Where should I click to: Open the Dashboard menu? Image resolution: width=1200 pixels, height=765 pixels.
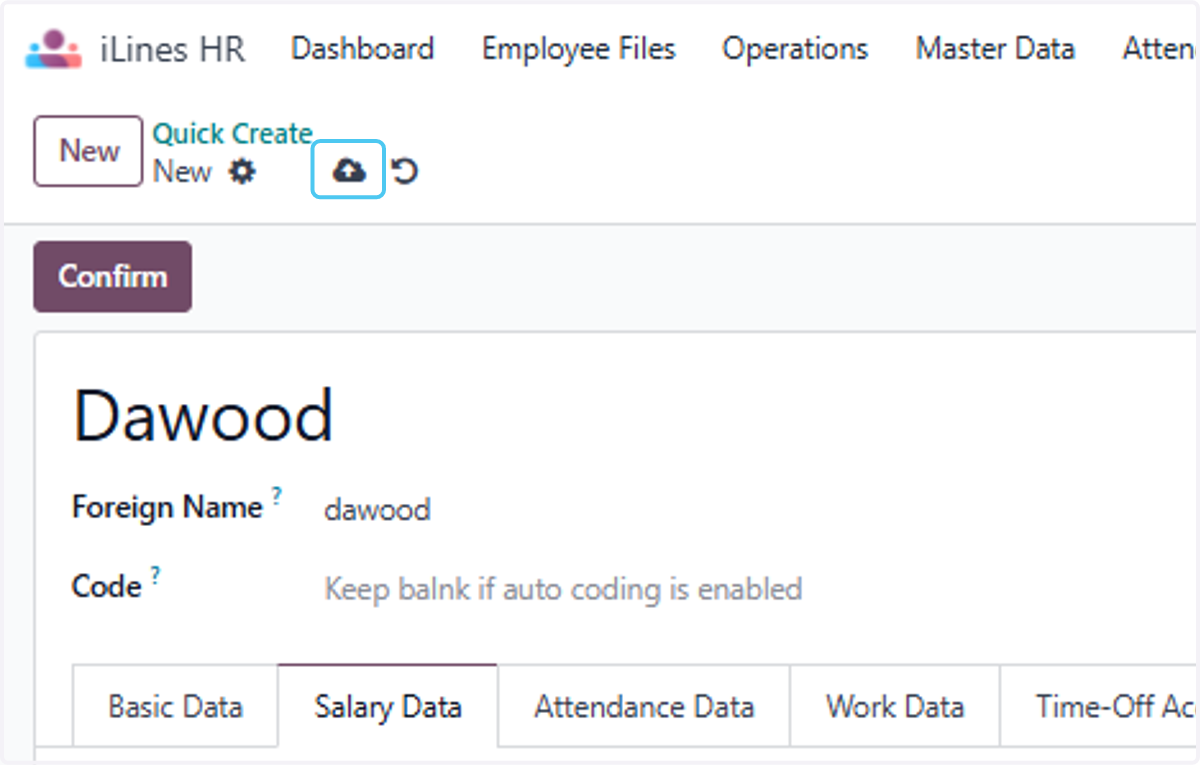362,49
